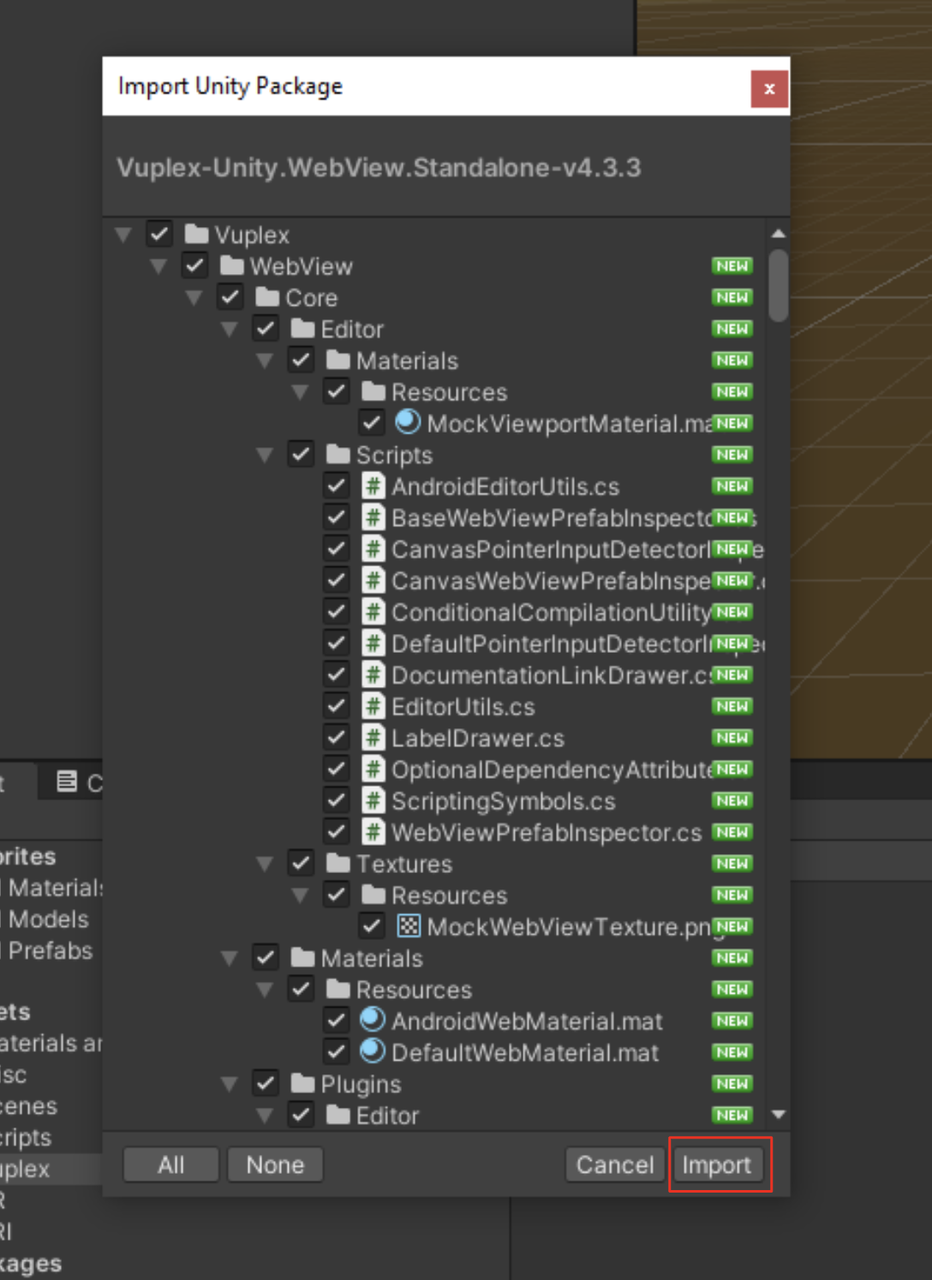This screenshot has height=1280, width=932.
Task: Collapse the Plugins folder arrow
Action: 230,1084
